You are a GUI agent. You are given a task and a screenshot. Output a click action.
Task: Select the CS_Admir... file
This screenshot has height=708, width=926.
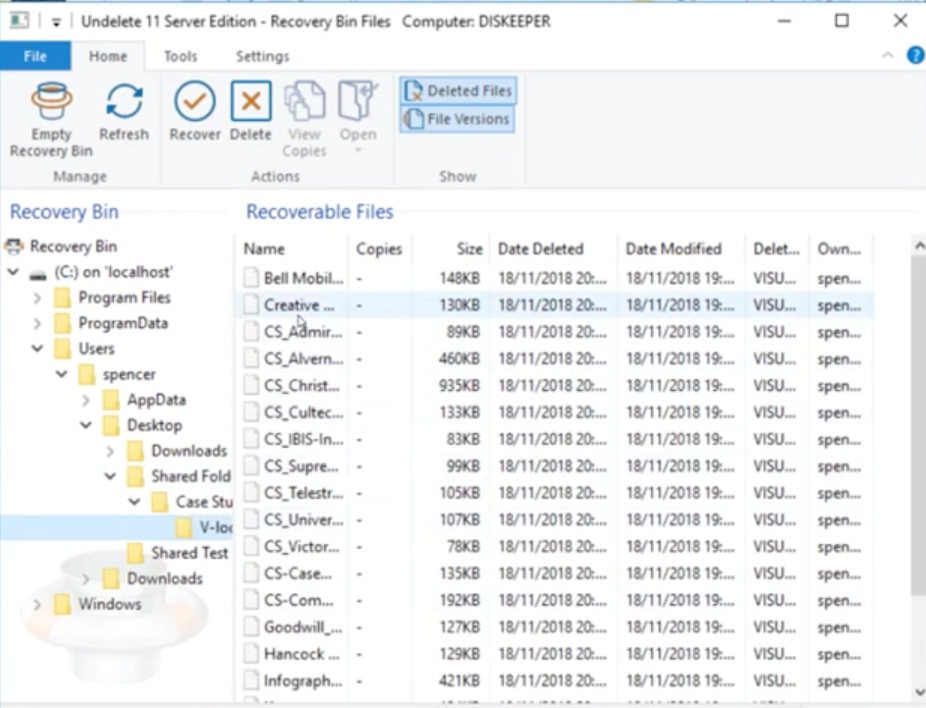pyautogui.click(x=303, y=332)
